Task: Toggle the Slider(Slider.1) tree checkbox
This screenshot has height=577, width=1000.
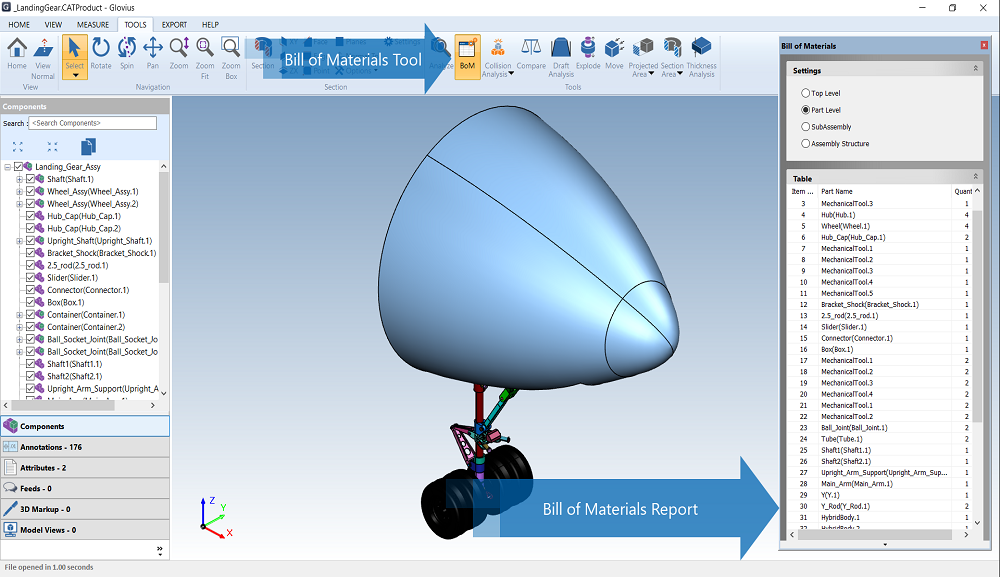Action: [x=31, y=278]
